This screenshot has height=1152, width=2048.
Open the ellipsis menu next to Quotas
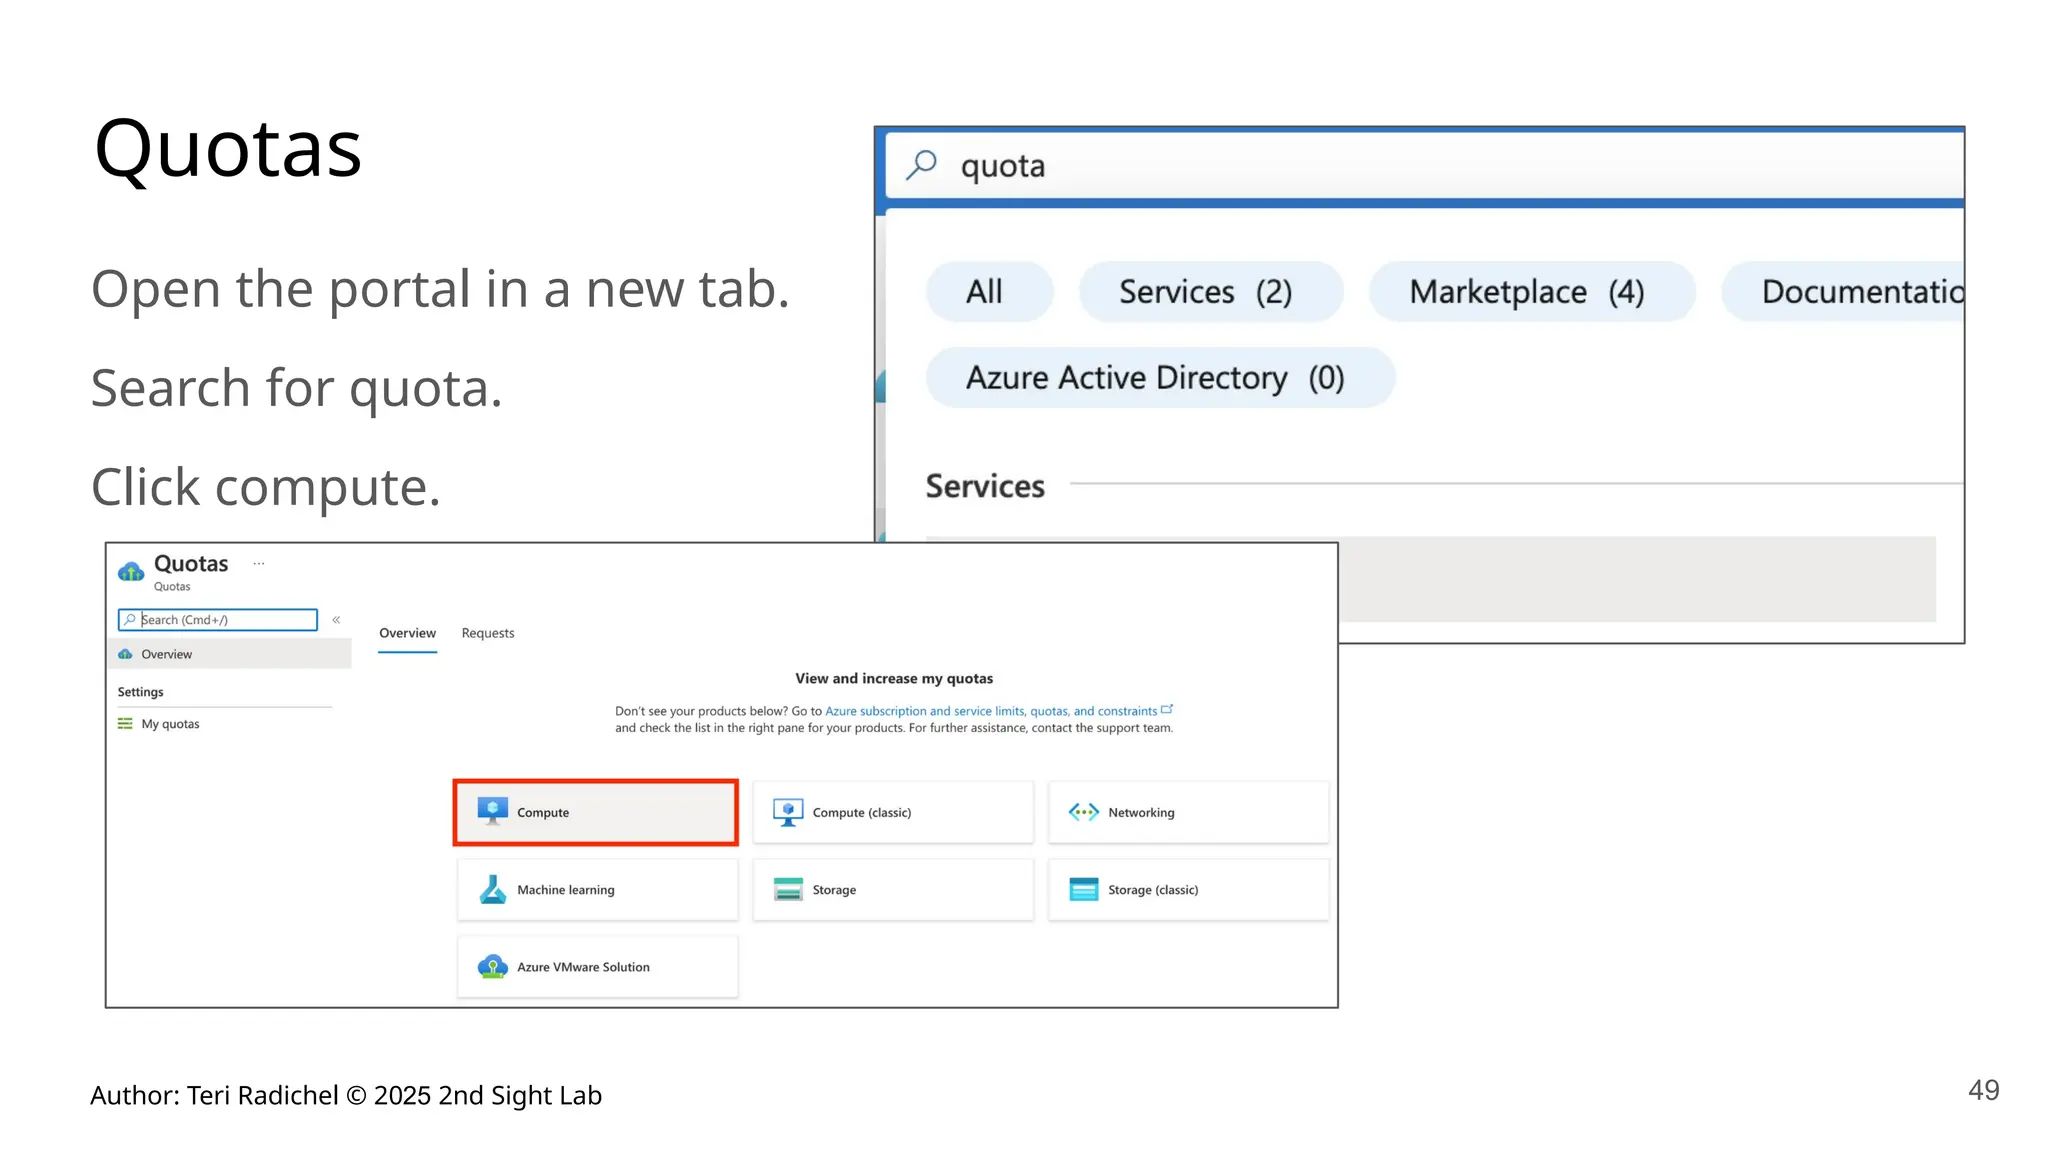(x=259, y=564)
